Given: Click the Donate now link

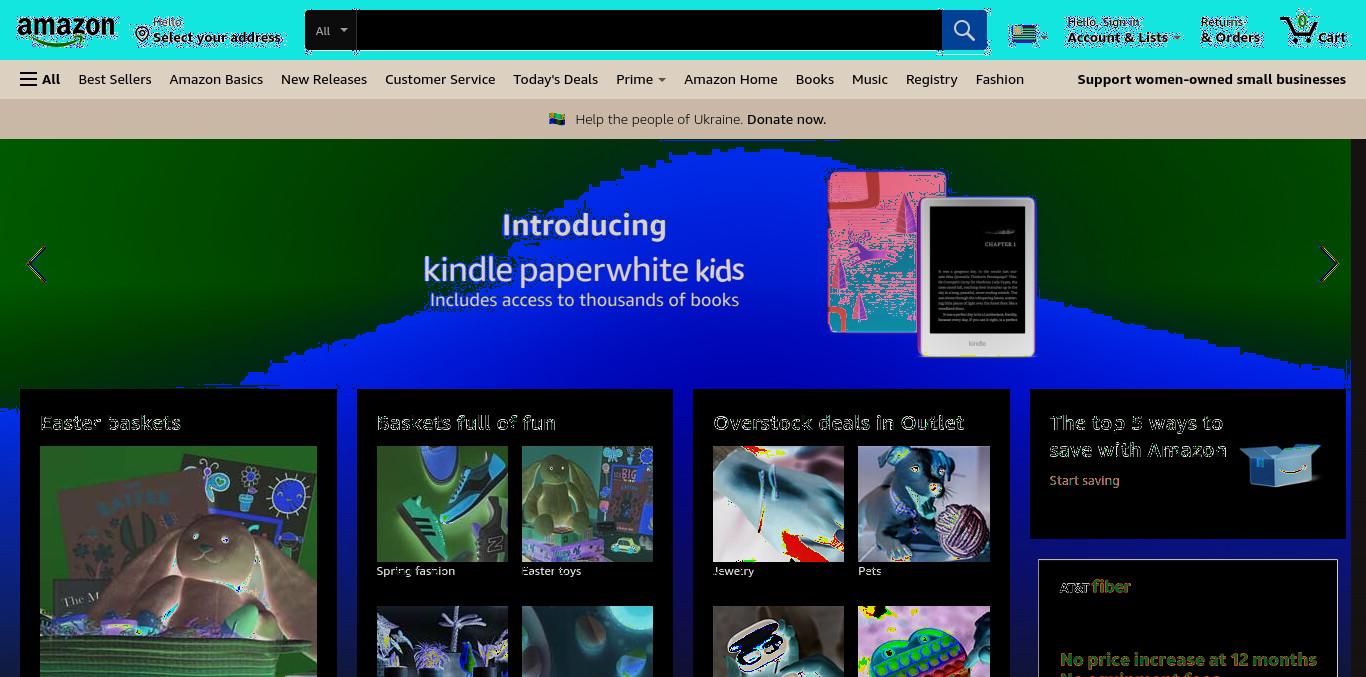Looking at the screenshot, I should tap(786, 119).
